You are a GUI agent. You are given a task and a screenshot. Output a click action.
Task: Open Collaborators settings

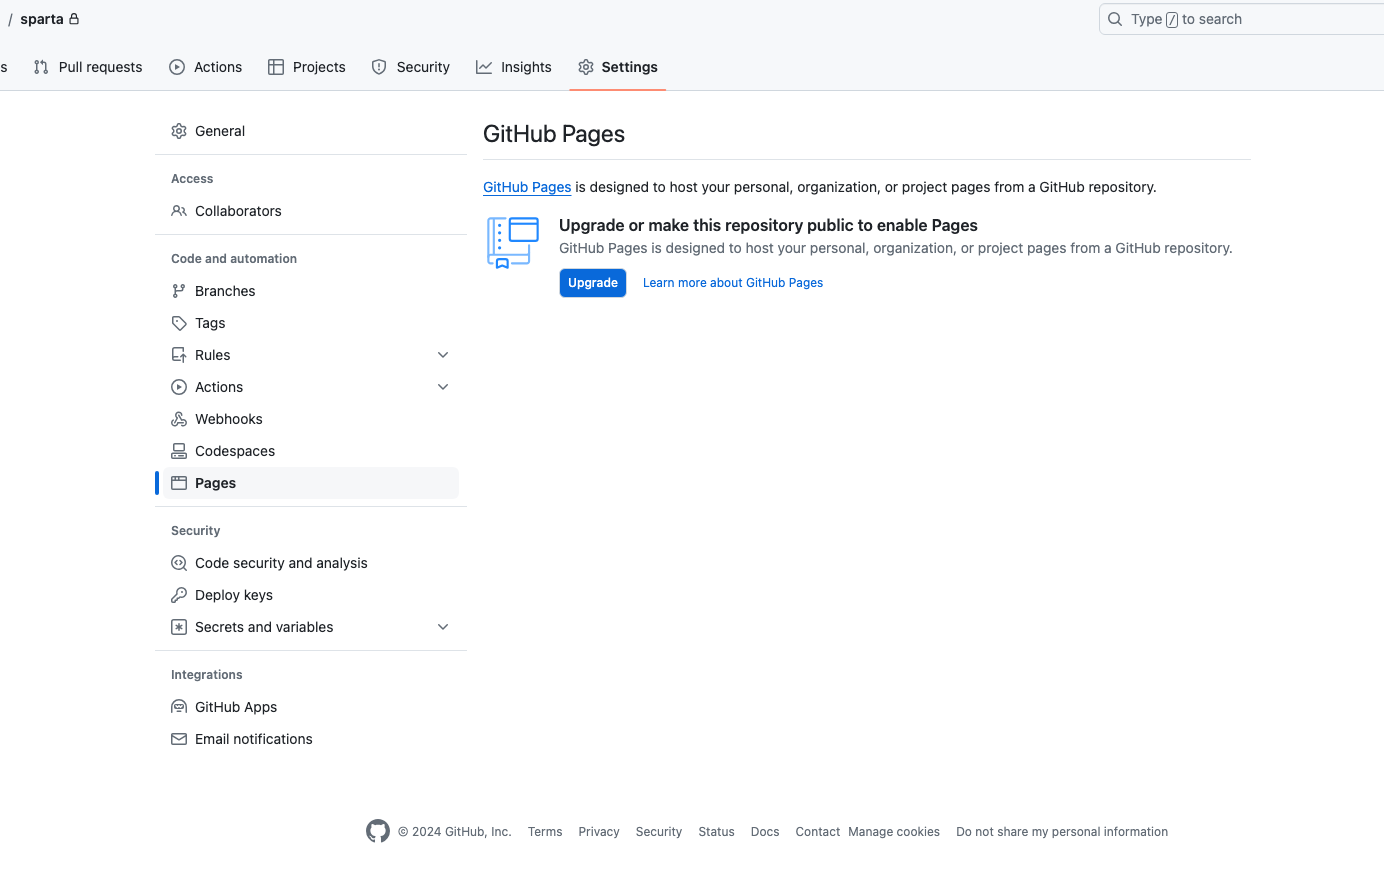tap(311, 211)
